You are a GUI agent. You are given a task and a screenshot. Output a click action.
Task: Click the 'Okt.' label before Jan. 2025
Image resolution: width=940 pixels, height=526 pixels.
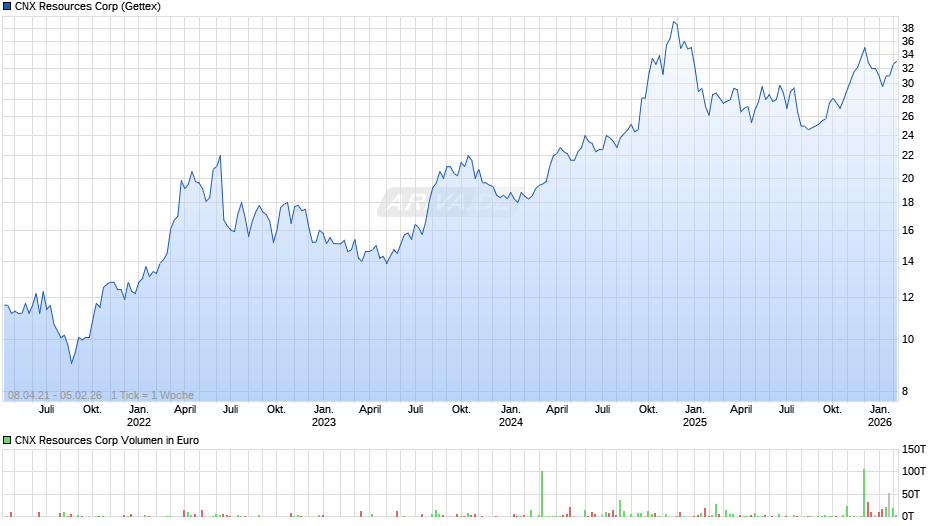pos(648,409)
